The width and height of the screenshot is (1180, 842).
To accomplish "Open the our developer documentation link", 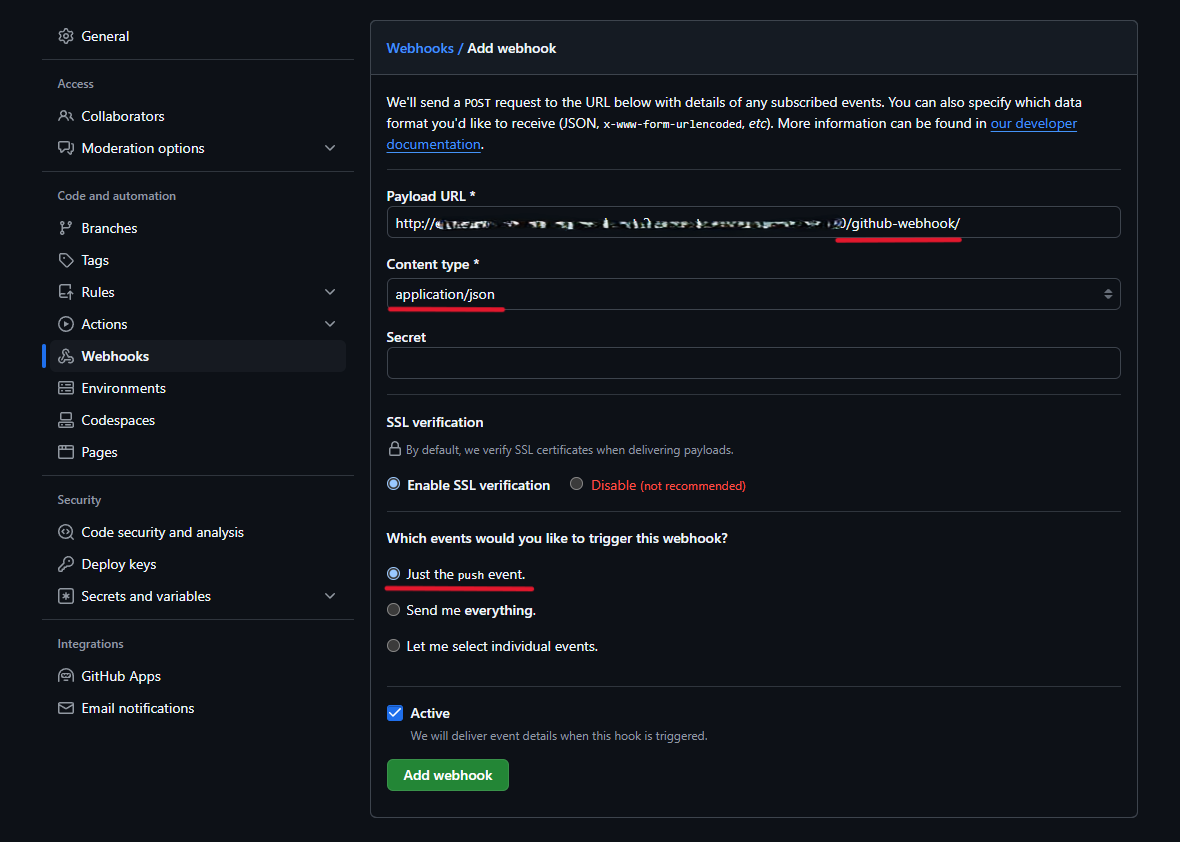I will click(1033, 123).
